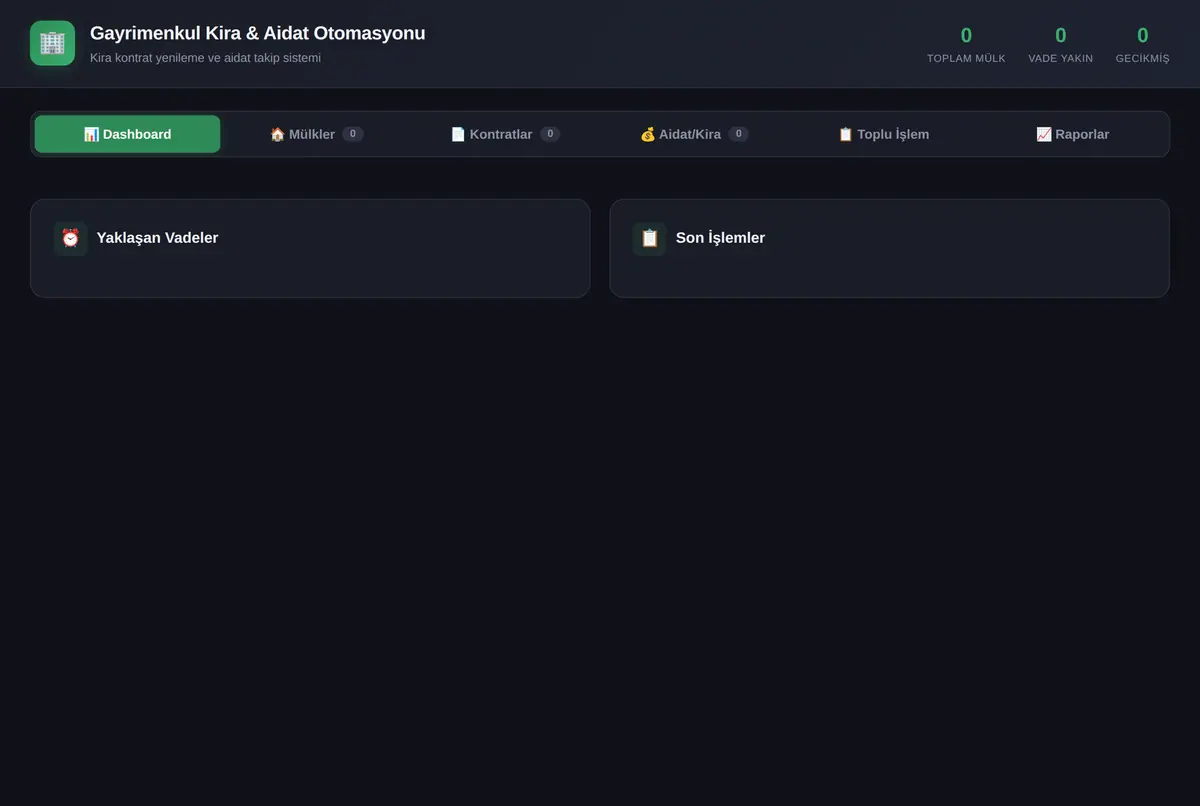
Task: Click the Gecikmiş counter
Action: coord(1142,44)
